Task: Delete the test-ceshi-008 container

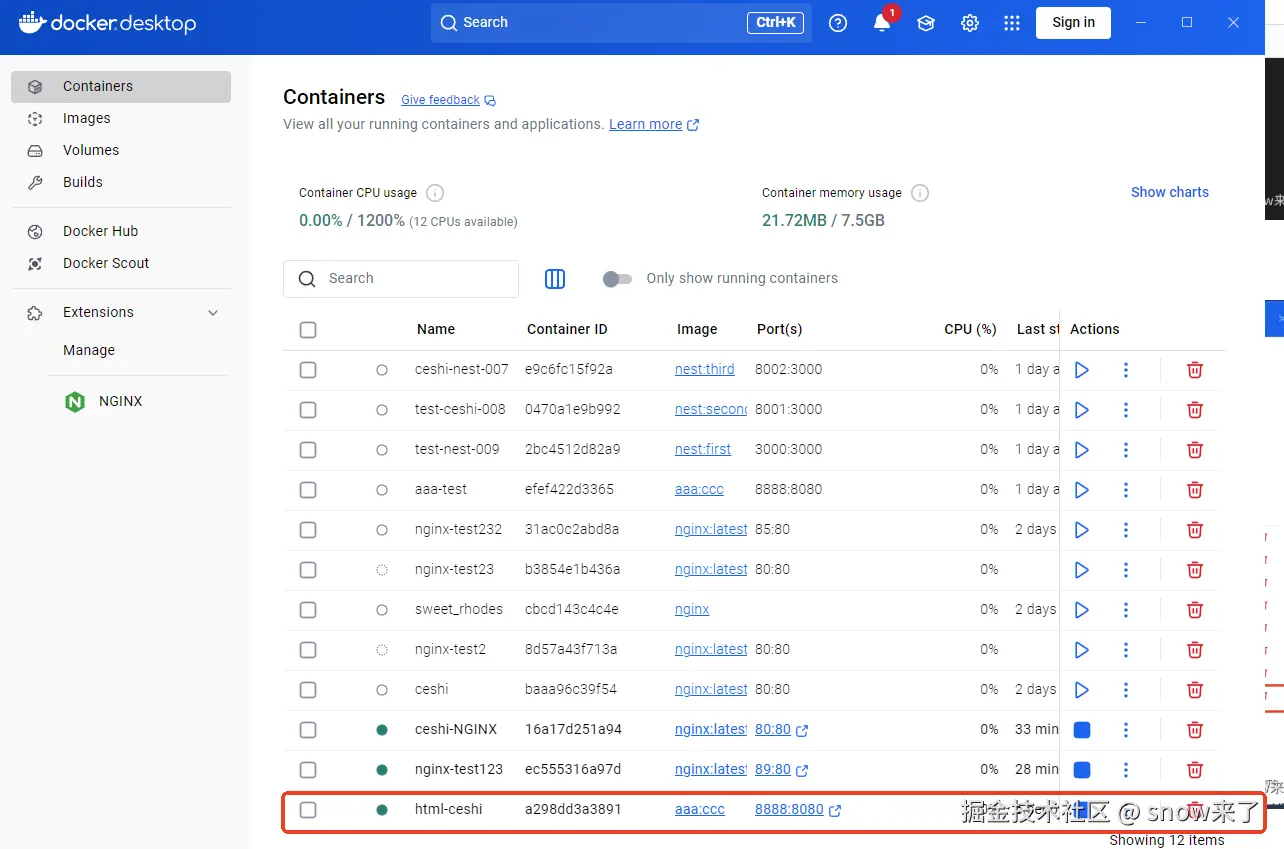Action: 1194,410
